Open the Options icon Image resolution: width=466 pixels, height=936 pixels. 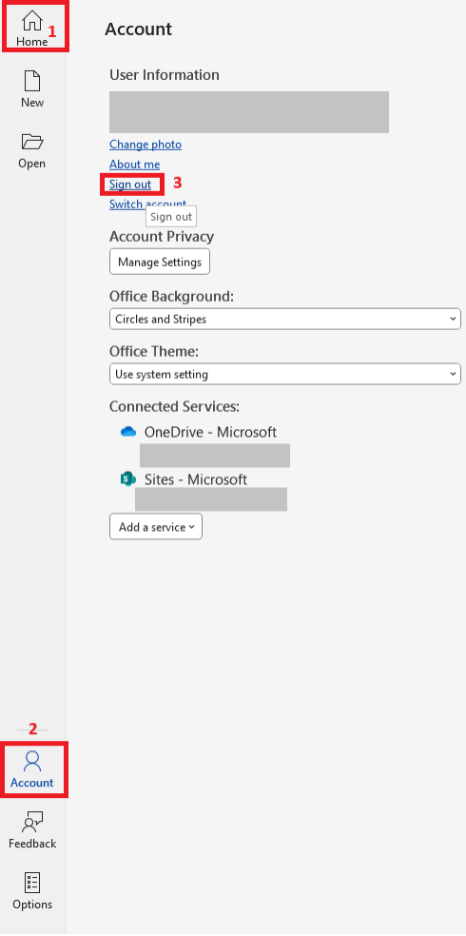32,882
